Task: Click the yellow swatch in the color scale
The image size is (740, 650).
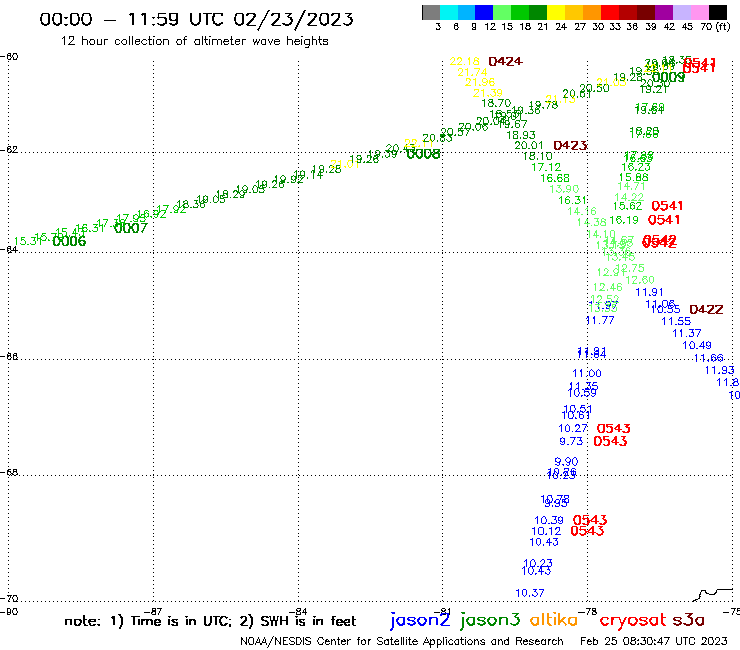Action: pyautogui.click(x=556, y=12)
